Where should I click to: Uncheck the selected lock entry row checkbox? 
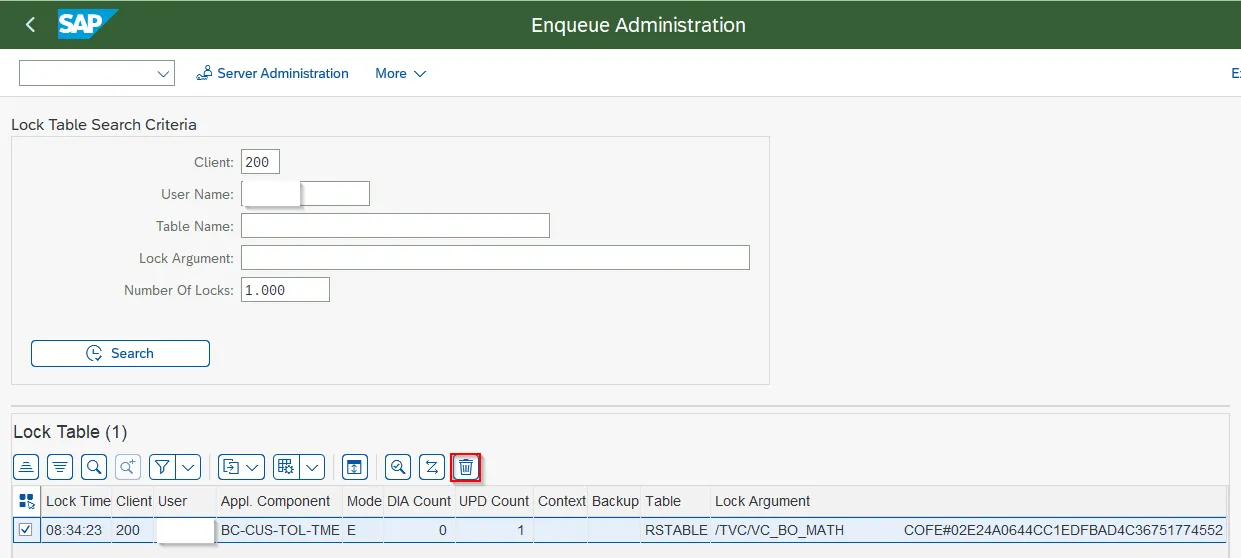26,530
